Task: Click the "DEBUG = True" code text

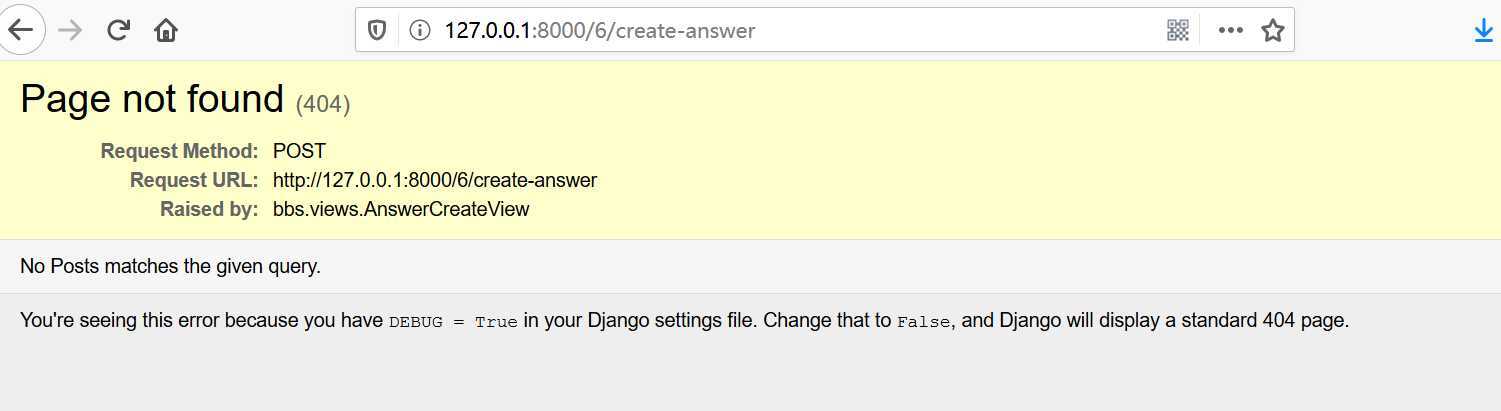Action: [453, 323]
